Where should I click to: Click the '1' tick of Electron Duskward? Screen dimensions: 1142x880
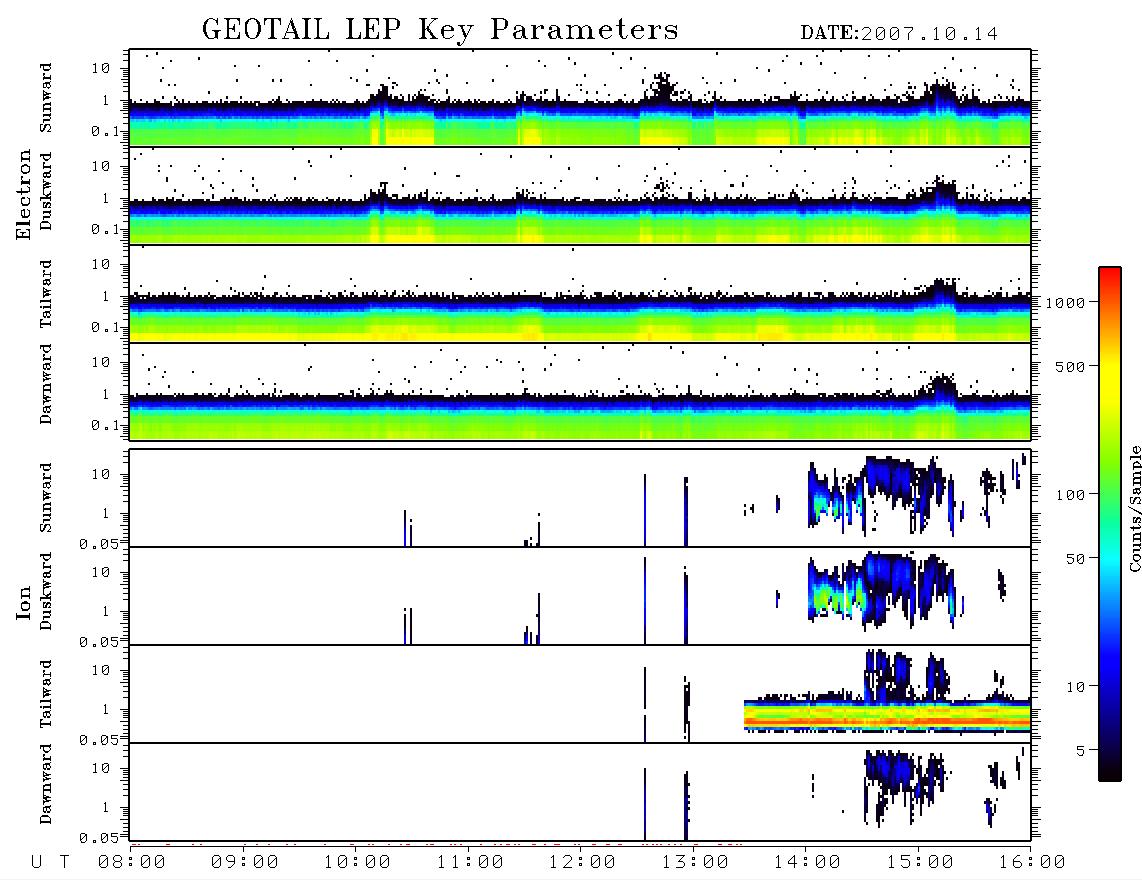106,198
